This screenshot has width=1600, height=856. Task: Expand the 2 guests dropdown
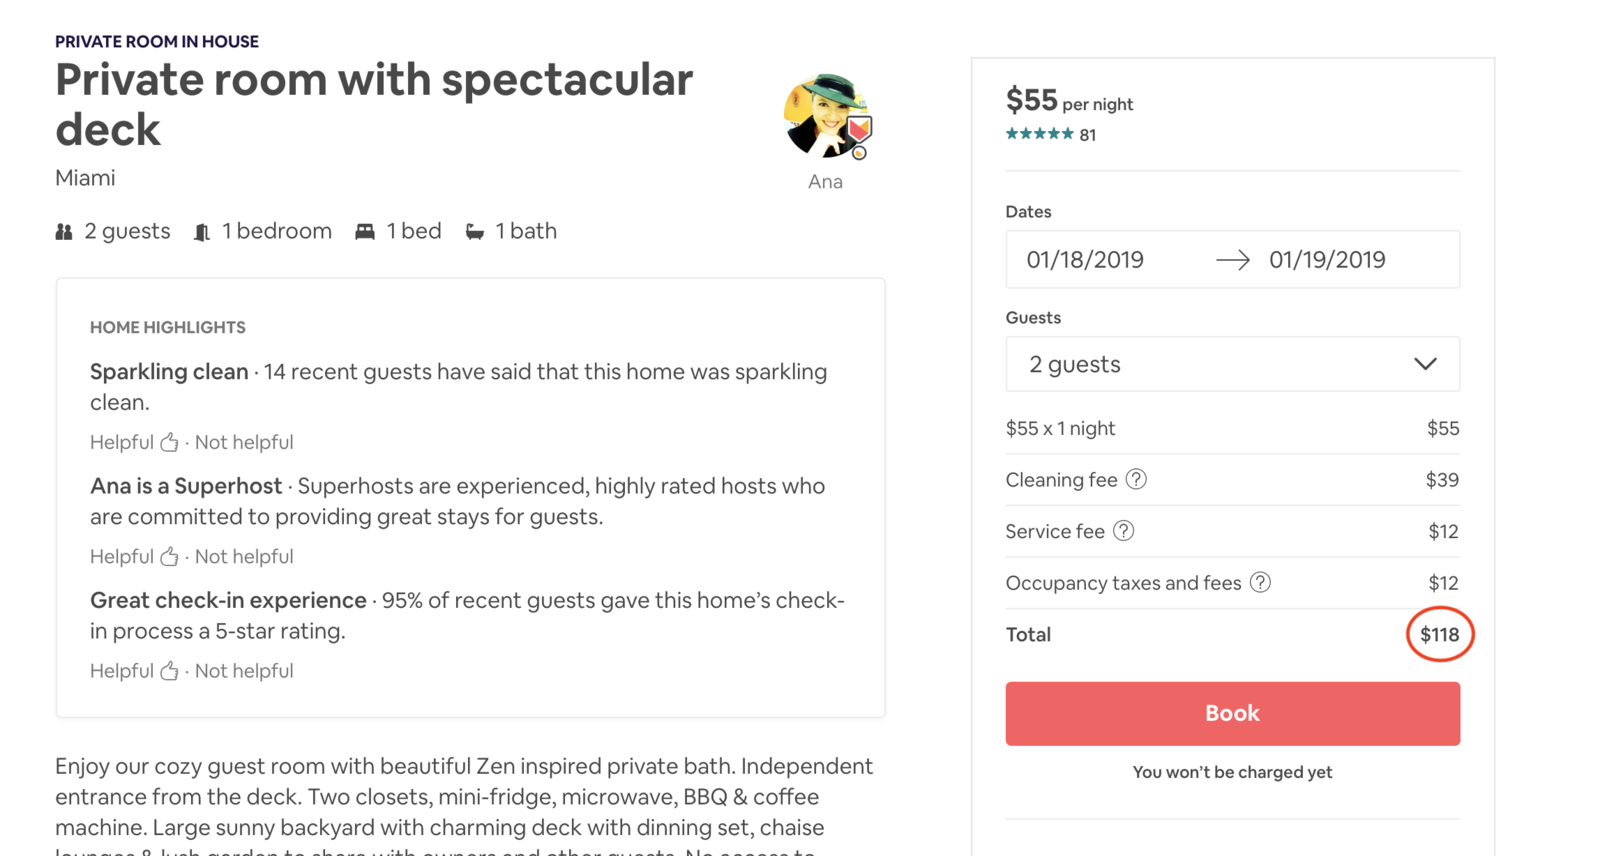(1232, 364)
